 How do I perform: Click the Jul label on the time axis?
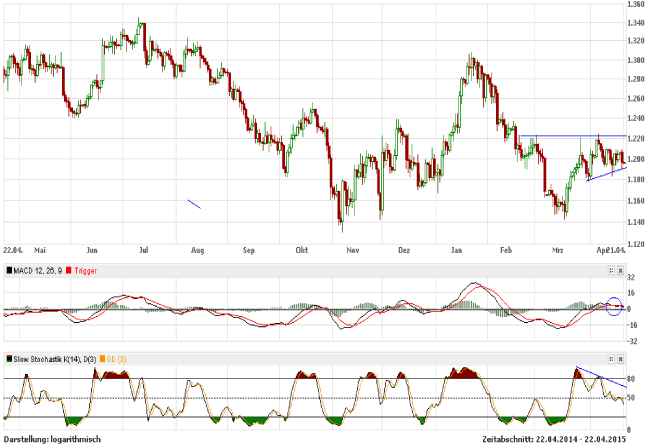(x=143, y=252)
